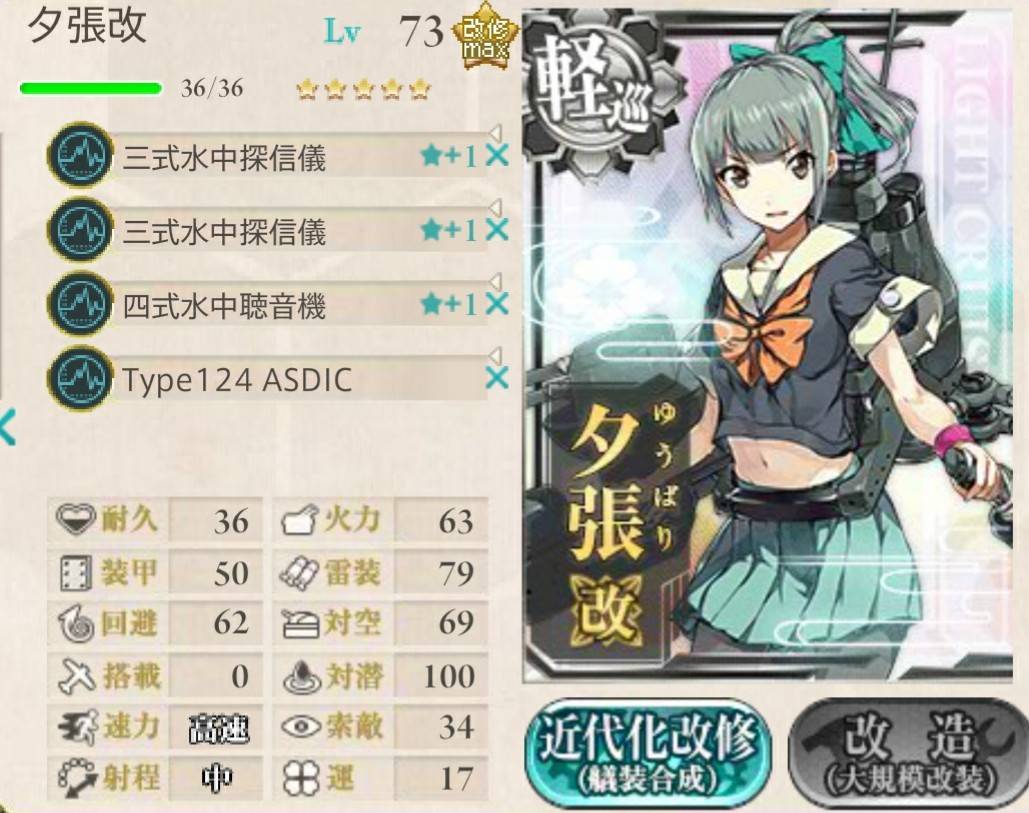Click the 夕張 ship card portrait
1029x813 pixels.
click(769, 345)
